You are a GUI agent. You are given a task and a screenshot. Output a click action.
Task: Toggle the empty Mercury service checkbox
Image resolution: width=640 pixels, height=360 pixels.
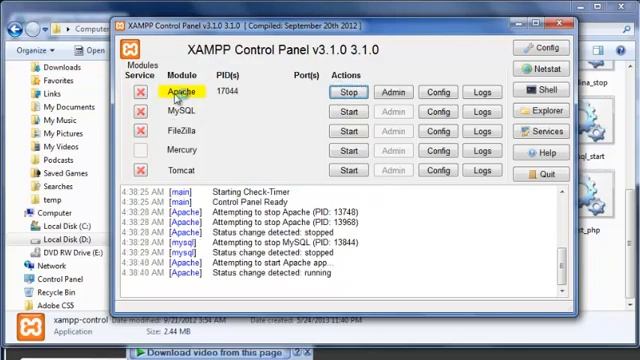pyautogui.click(x=140, y=150)
